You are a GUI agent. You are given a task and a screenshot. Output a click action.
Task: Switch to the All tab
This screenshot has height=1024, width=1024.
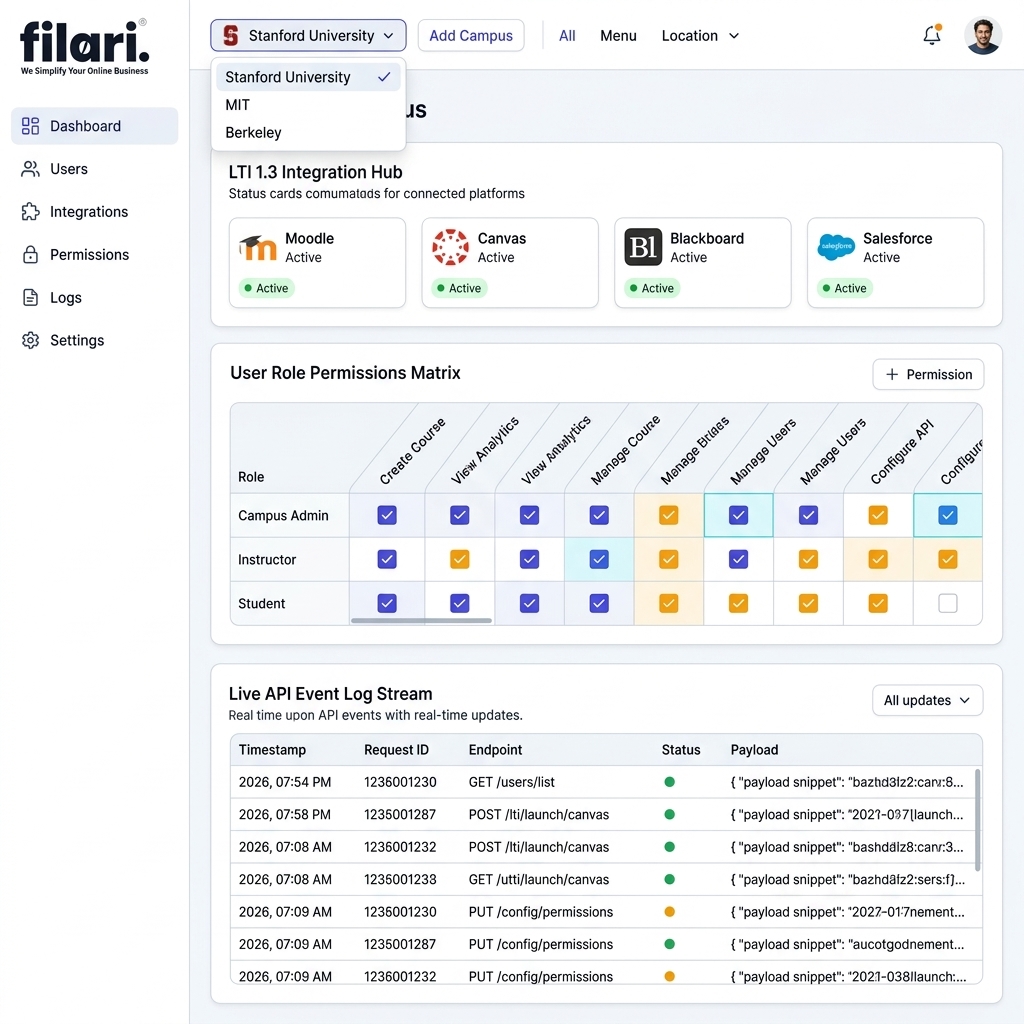pos(567,36)
